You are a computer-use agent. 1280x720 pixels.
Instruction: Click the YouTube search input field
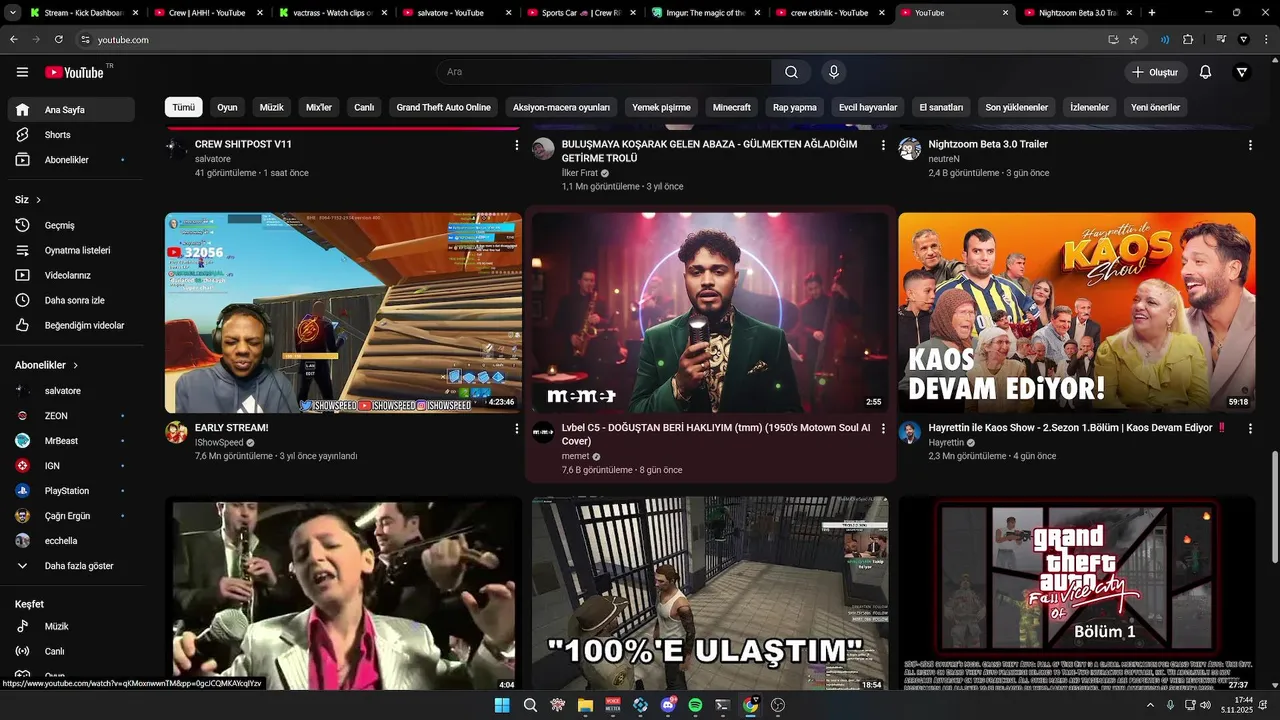point(603,72)
